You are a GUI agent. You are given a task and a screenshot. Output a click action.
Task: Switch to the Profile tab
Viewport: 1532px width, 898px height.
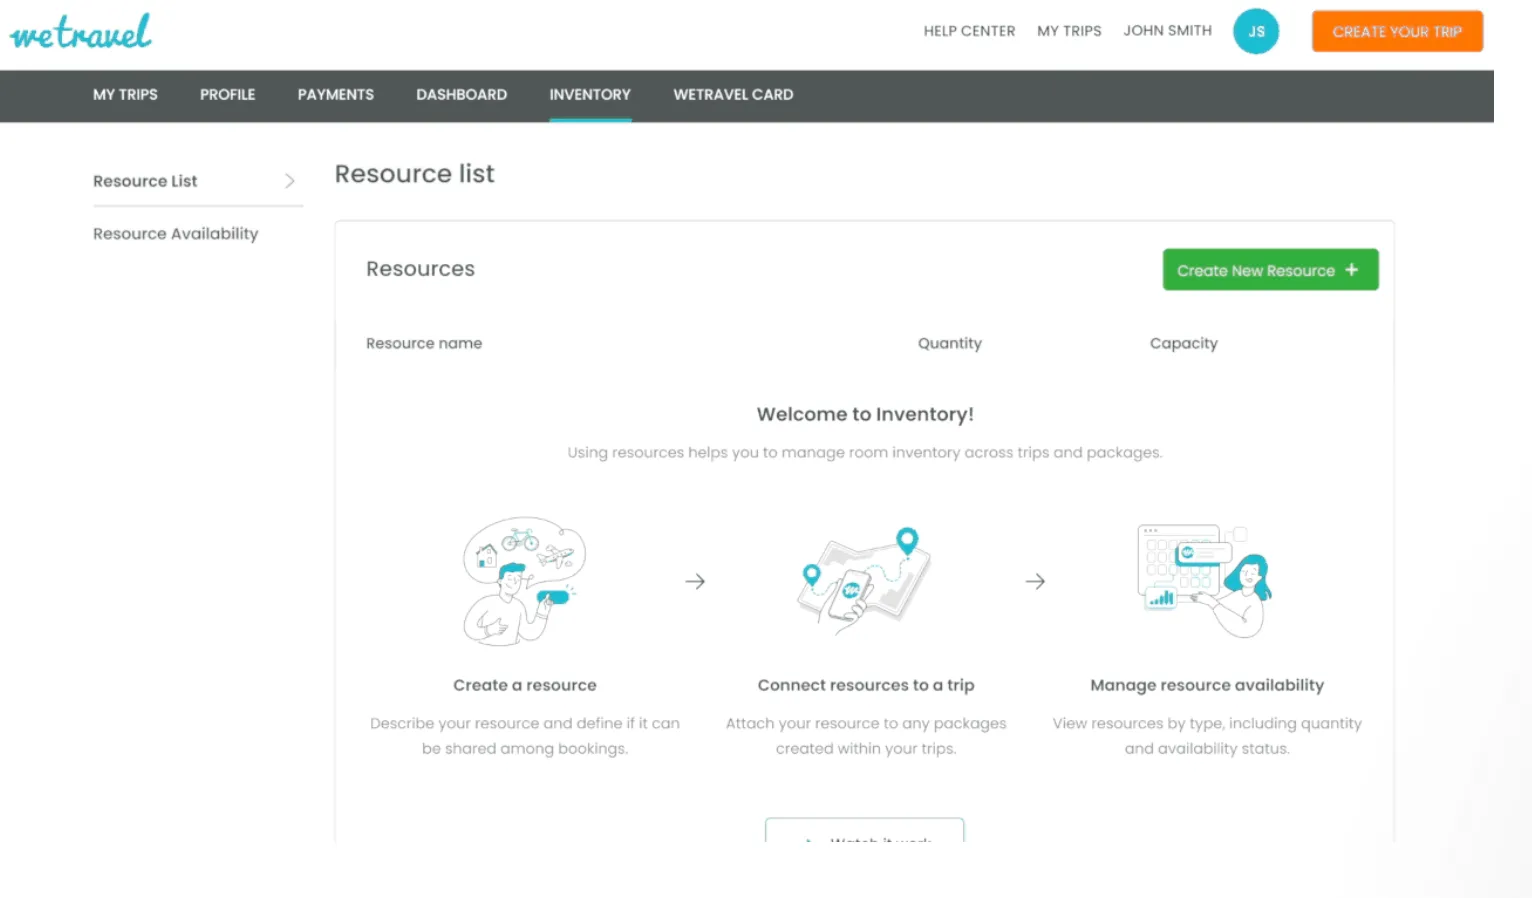pyautogui.click(x=227, y=95)
